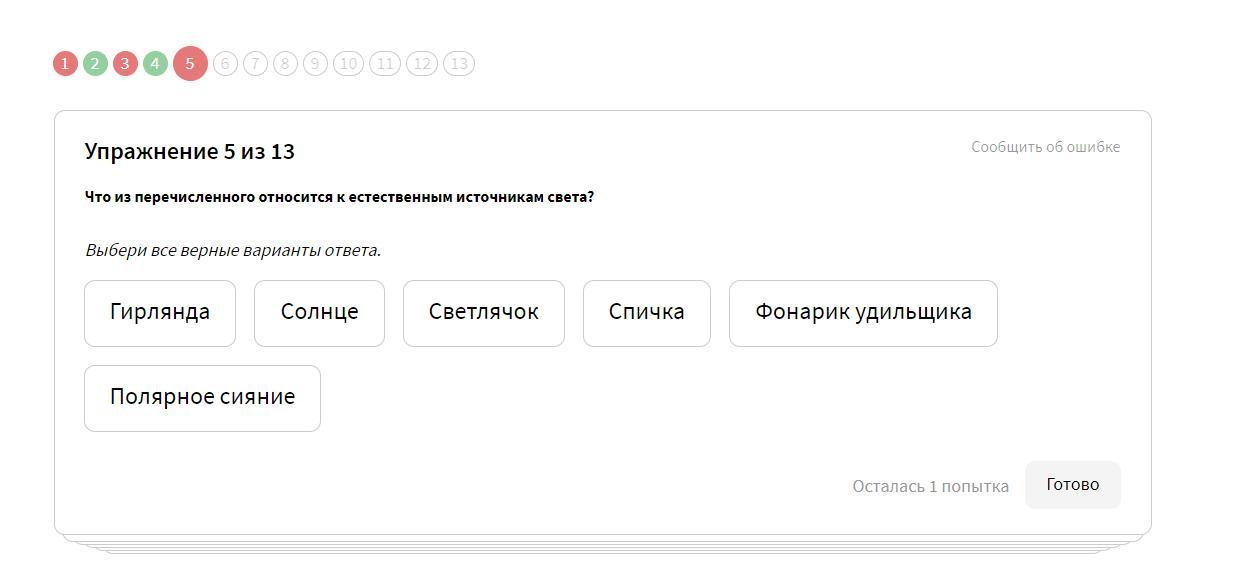The width and height of the screenshot is (1239, 567).
Task: Open exercise 11 step
Action: [x=385, y=64]
